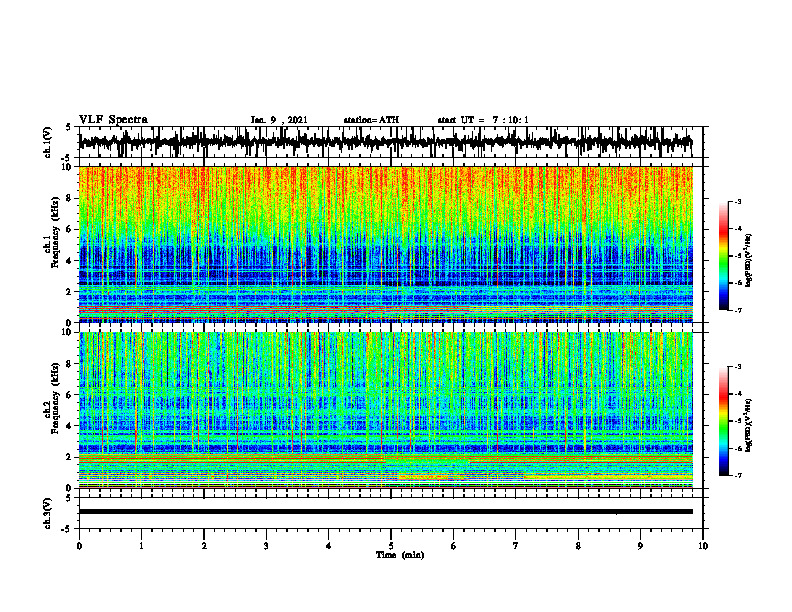
Task: Click ch.1 color bar "-7" label
Action: [x=737, y=310]
